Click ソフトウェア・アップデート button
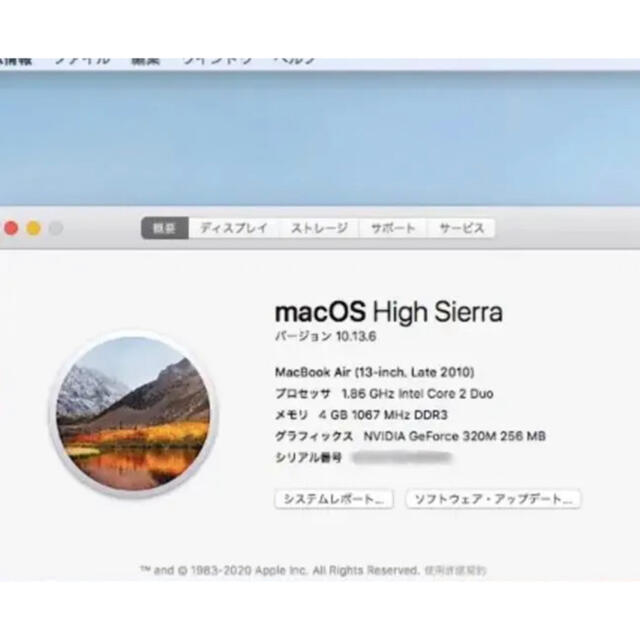 click(x=493, y=499)
